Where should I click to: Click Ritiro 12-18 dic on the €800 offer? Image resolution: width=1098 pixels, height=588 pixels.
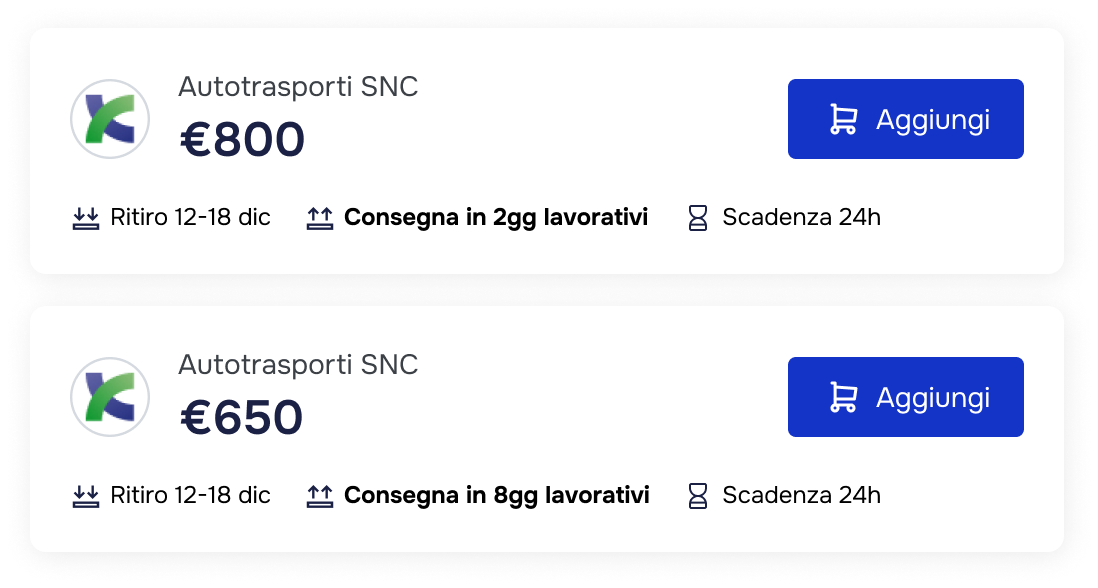(x=190, y=217)
